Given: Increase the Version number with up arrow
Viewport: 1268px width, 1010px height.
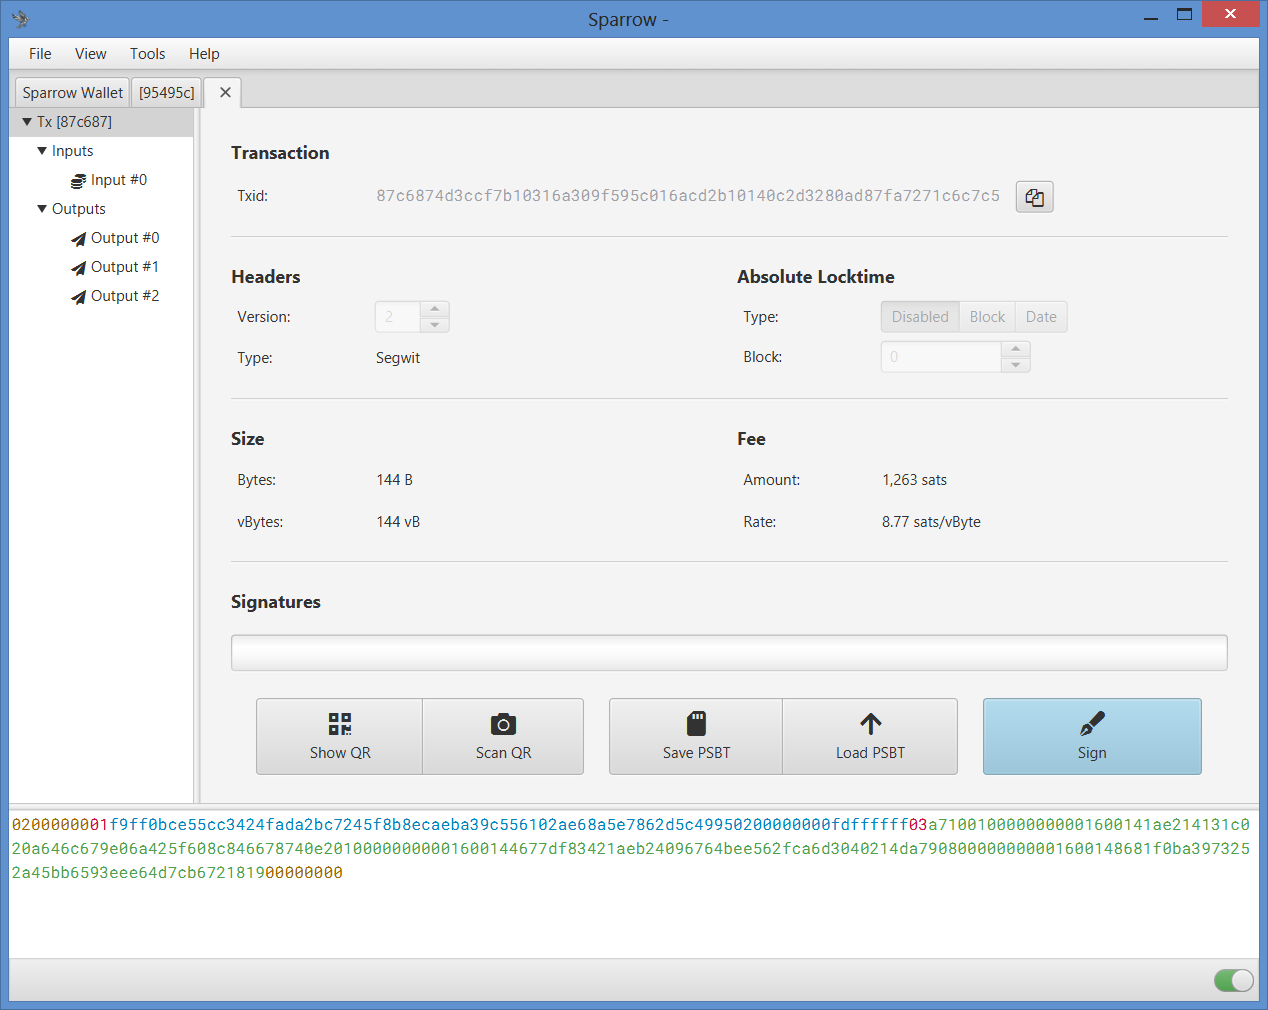Looking at the screenshot, I should [435, 309].
